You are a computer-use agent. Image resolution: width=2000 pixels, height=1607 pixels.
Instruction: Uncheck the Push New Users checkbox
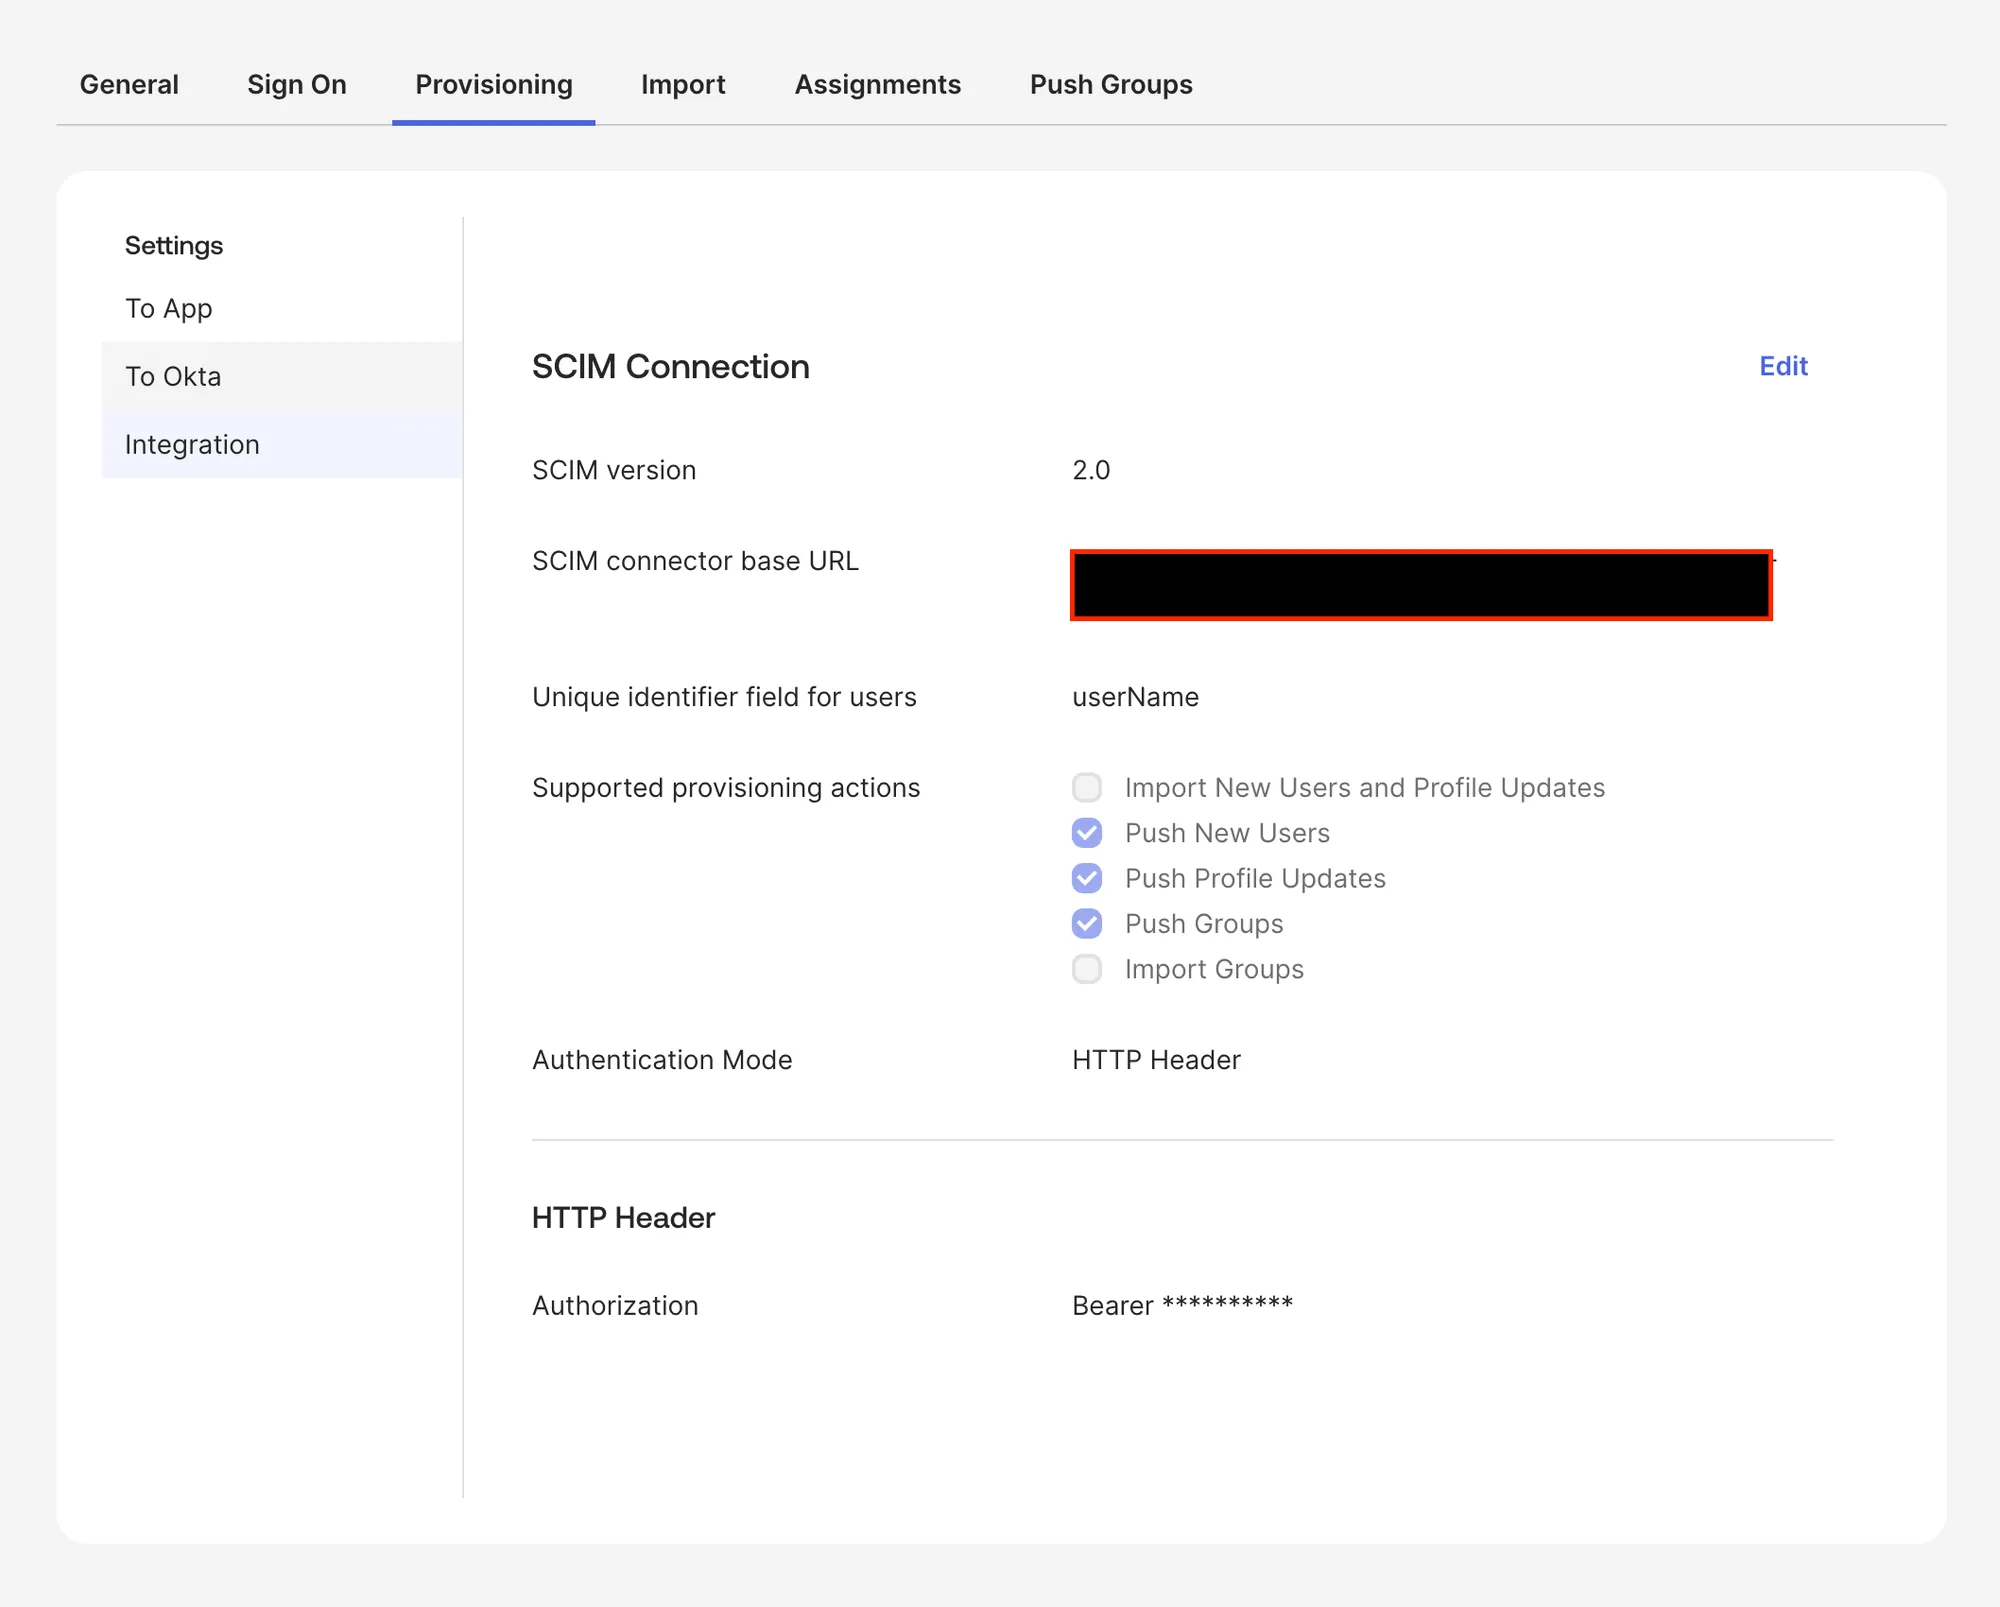click(1087, 833)
